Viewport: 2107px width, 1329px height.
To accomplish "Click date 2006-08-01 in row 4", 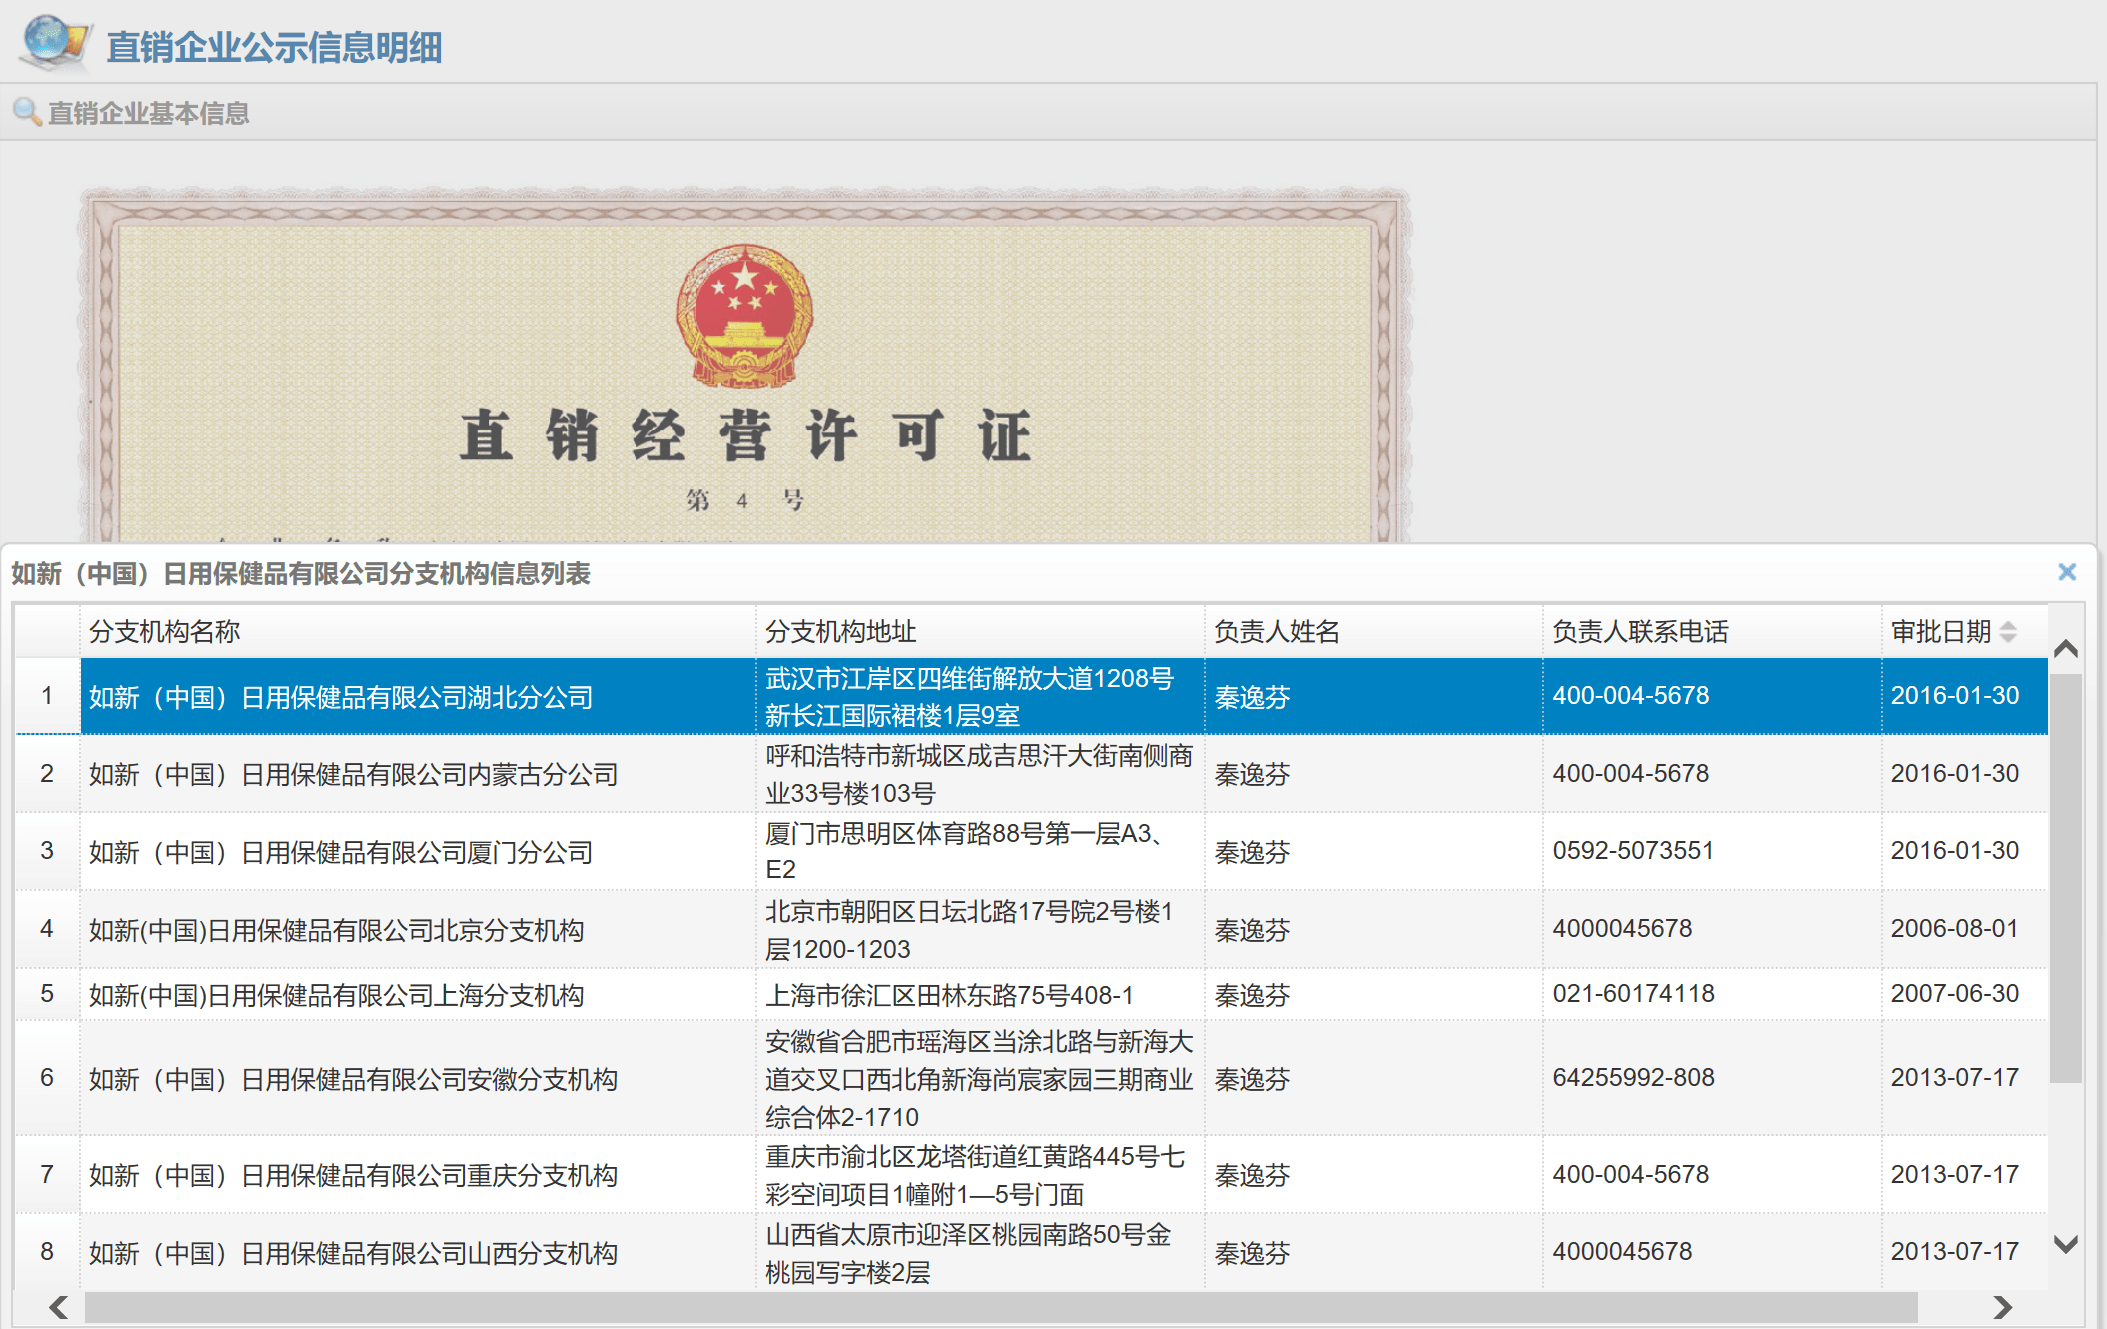I will (x=1954, y=929).
